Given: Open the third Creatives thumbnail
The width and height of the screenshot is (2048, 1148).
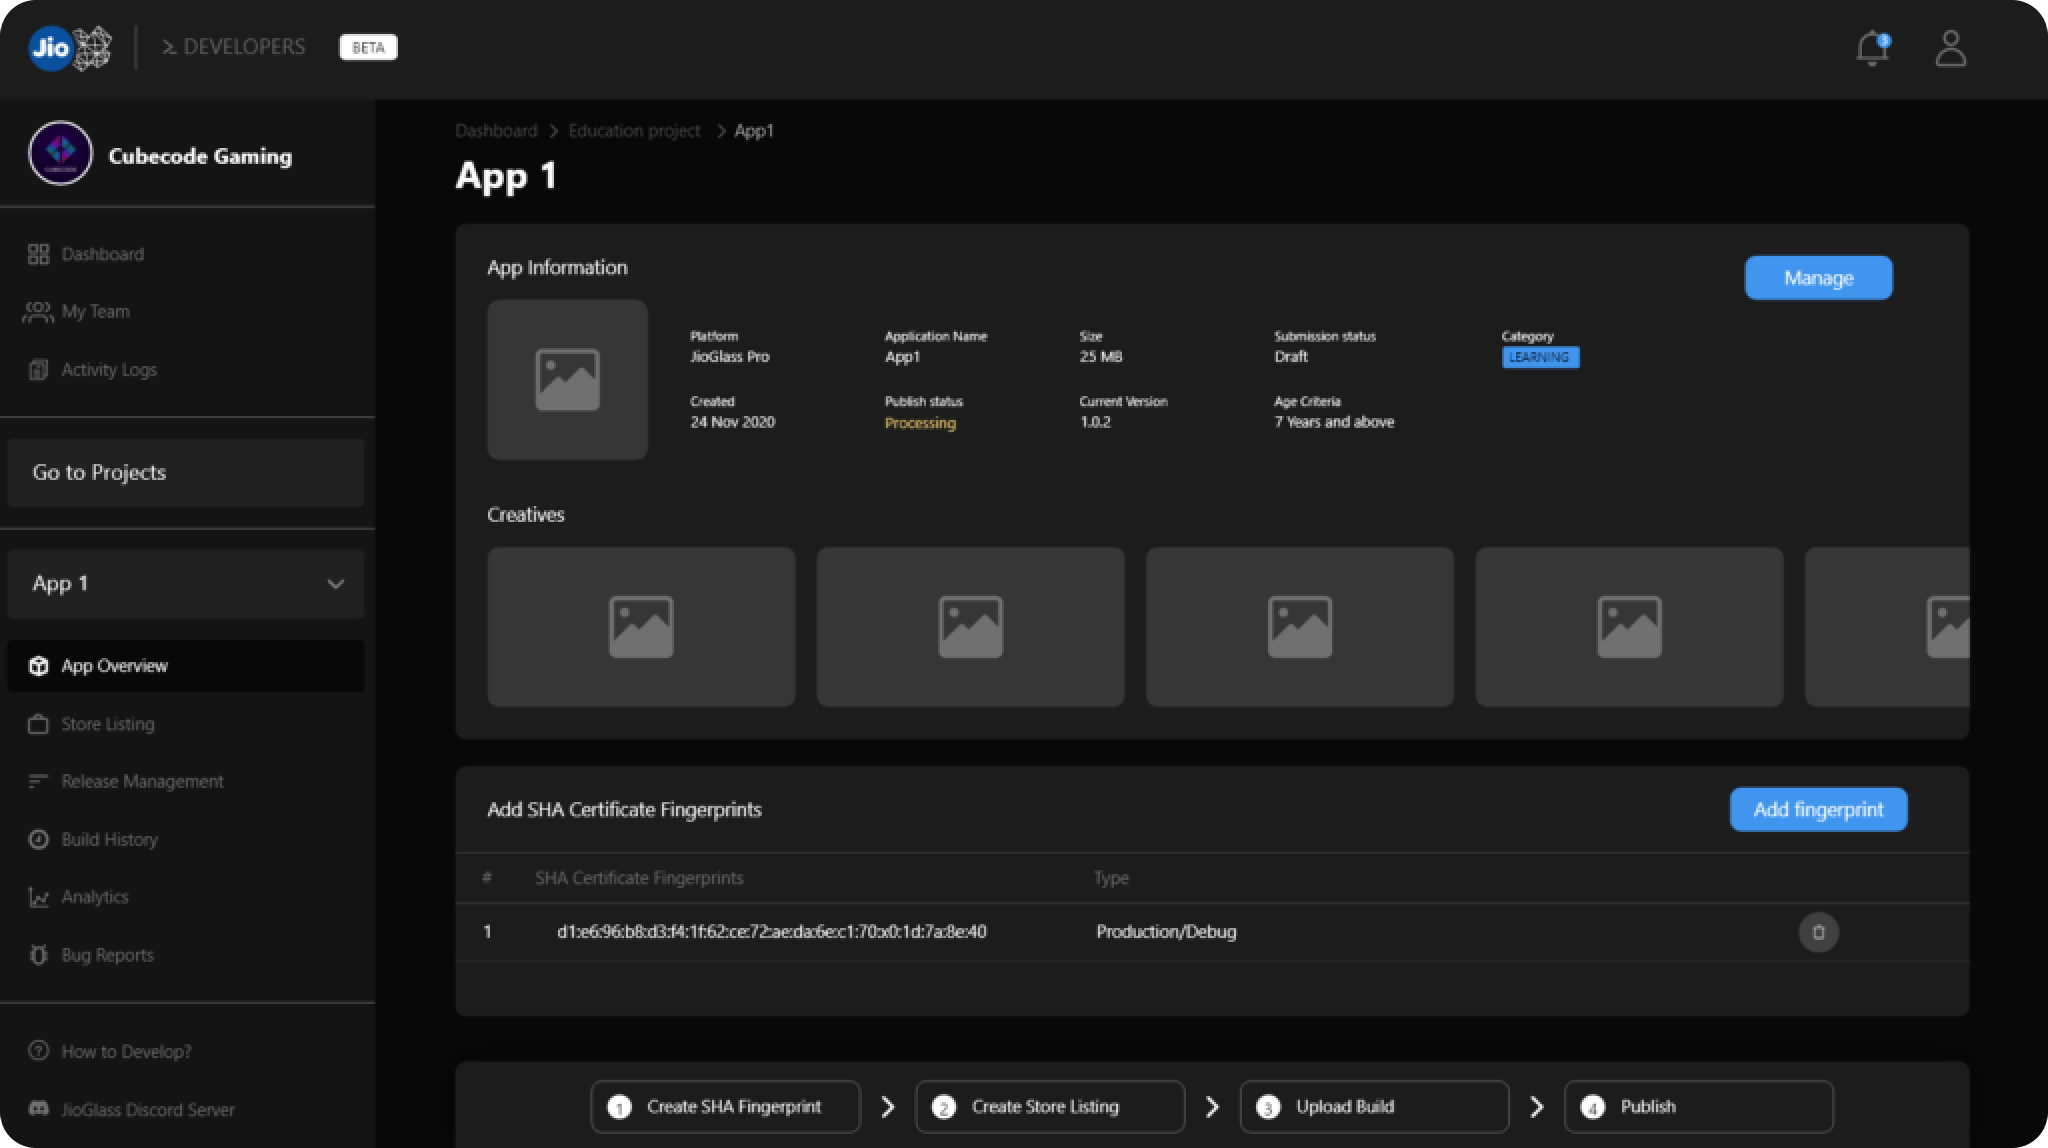Looking at the screenshot, I should coord(1299,627).
